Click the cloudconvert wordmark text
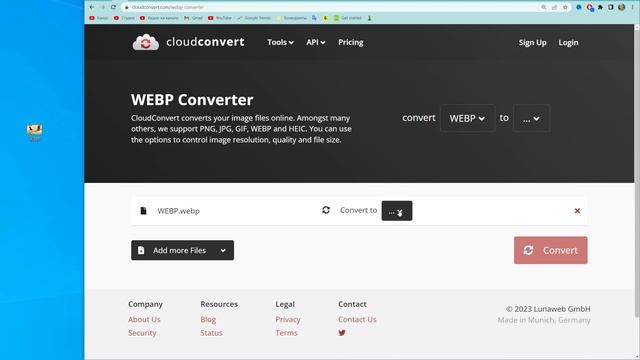Viewport: 640px width, 360px height. pos(205,42)
